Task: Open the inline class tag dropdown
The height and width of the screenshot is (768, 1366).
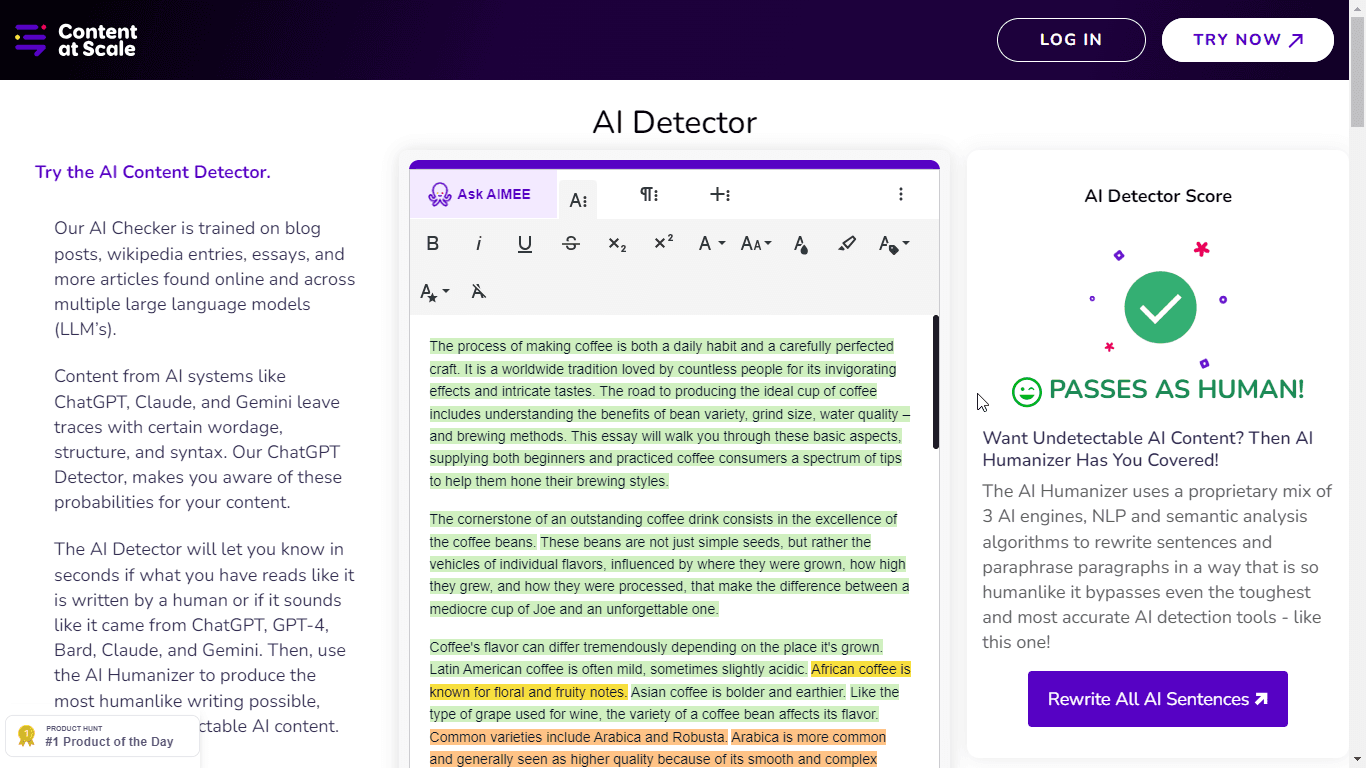Action: [893, 243]
